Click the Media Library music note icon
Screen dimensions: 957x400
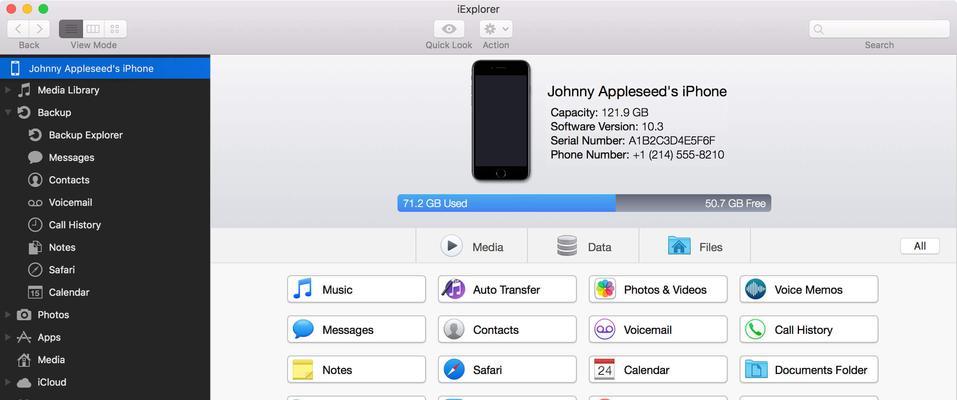(x=24, y=90)
